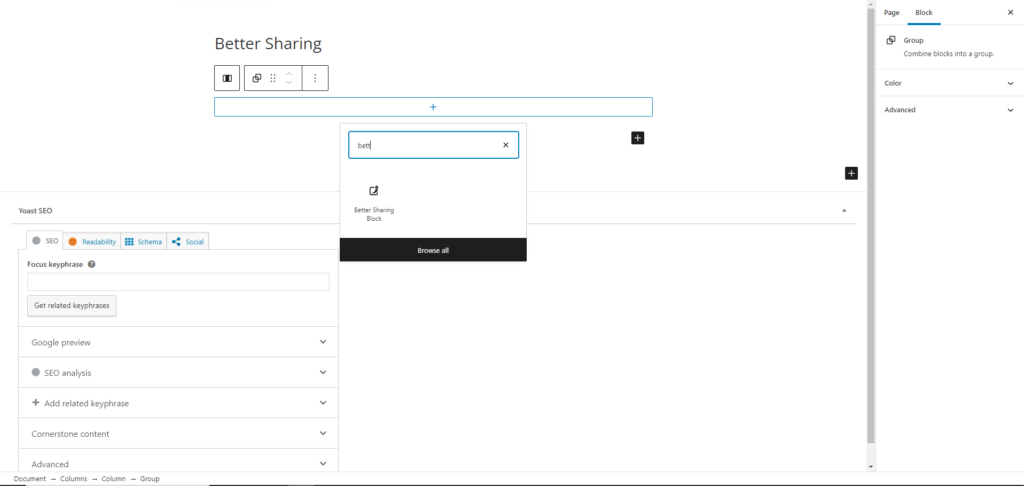Screen dimensions: 1024x486
Task: Click the black plus button beside the inserter popup
Action: pyautogui.click(x=638, y=138)
